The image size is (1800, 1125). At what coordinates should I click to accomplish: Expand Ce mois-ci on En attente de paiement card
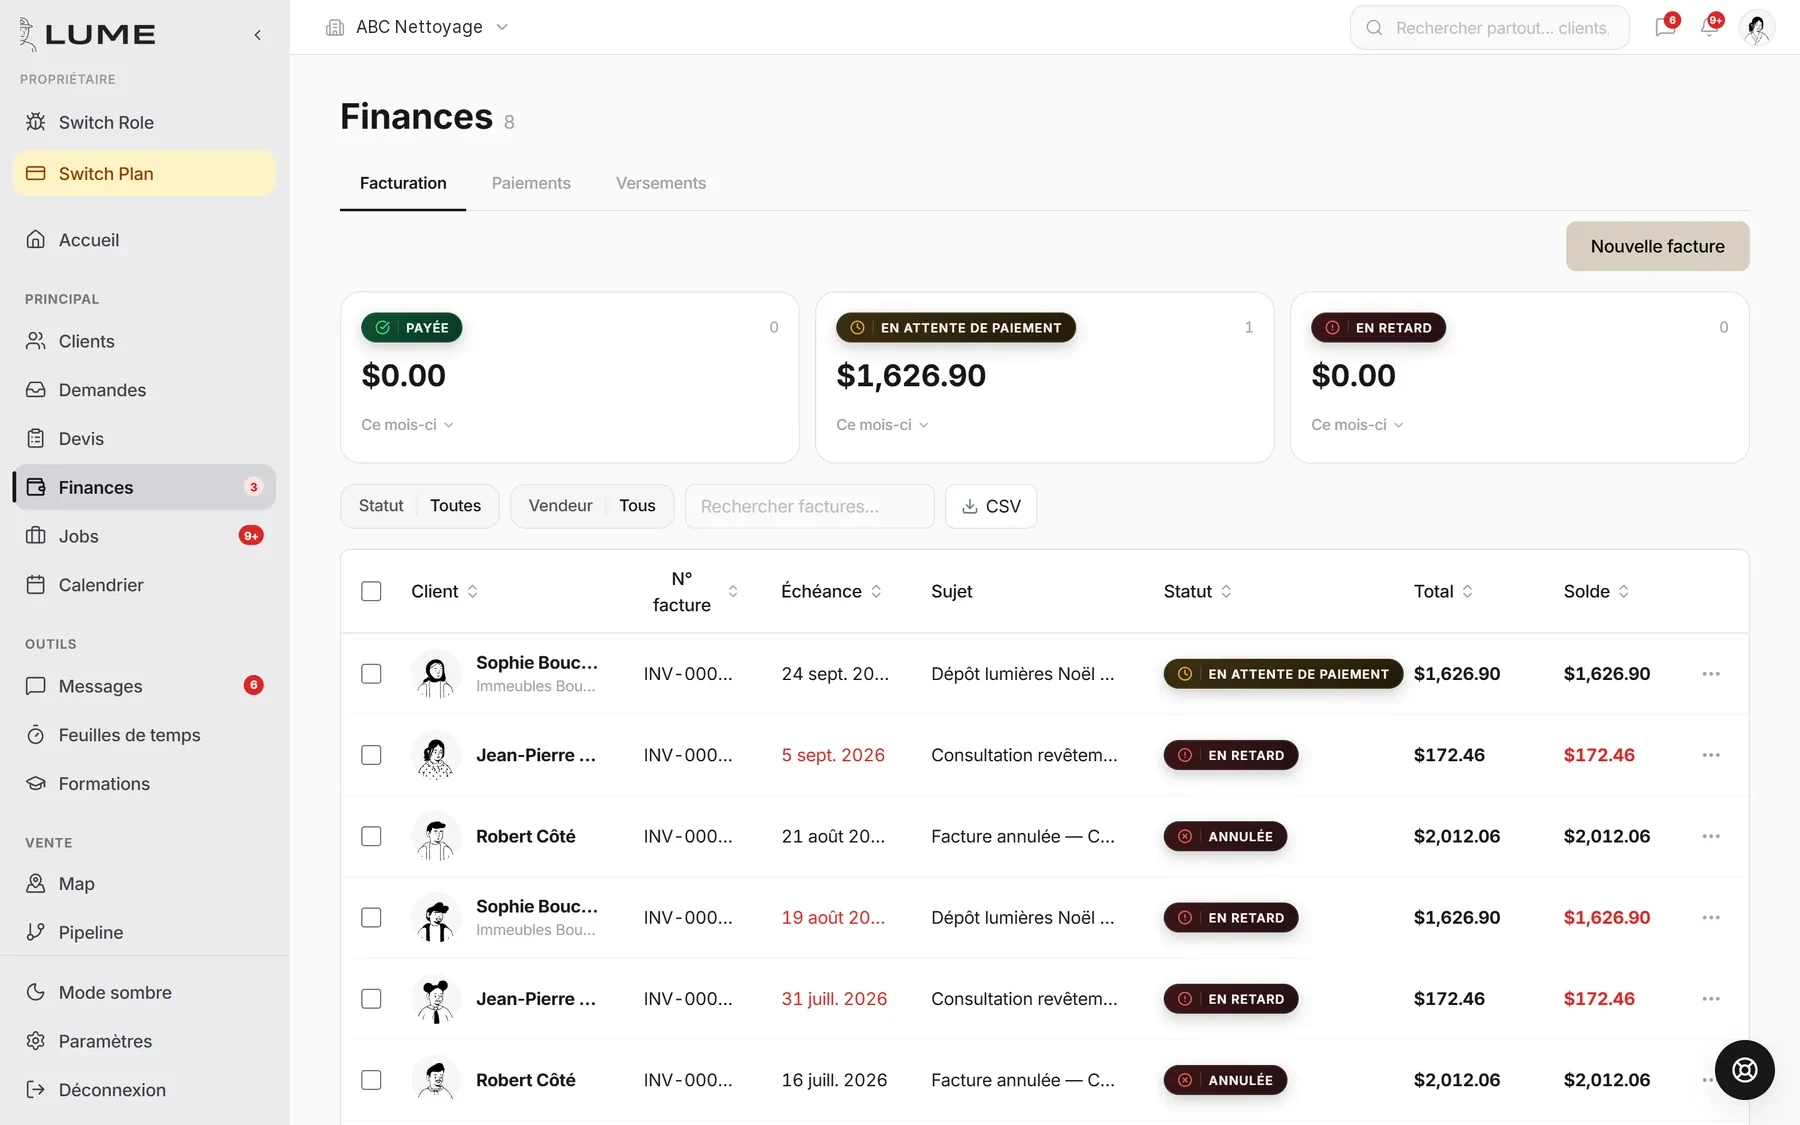882,425
